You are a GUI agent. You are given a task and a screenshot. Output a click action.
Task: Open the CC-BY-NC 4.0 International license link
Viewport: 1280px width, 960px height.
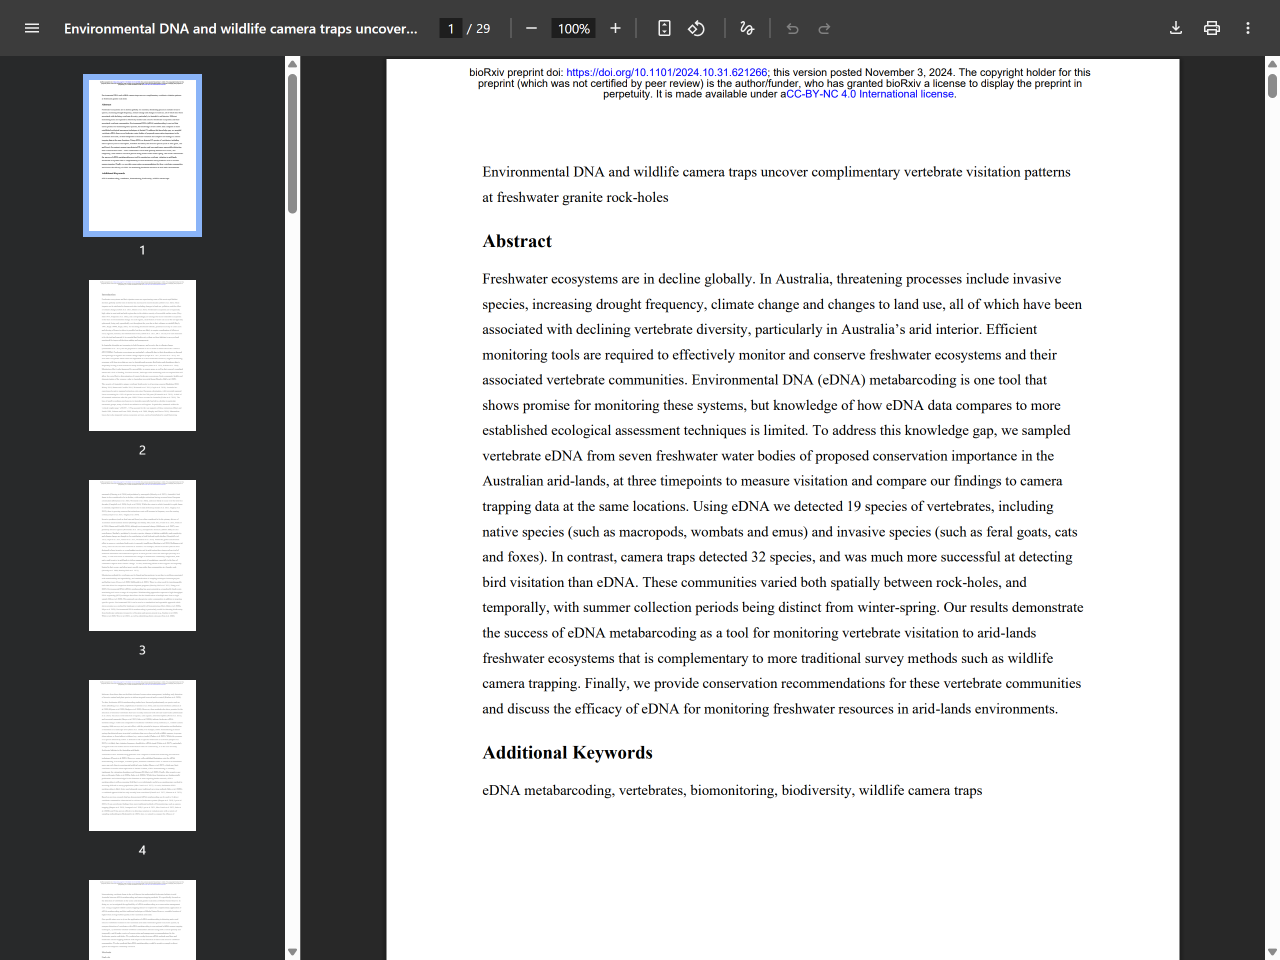[x=870, y=94]
